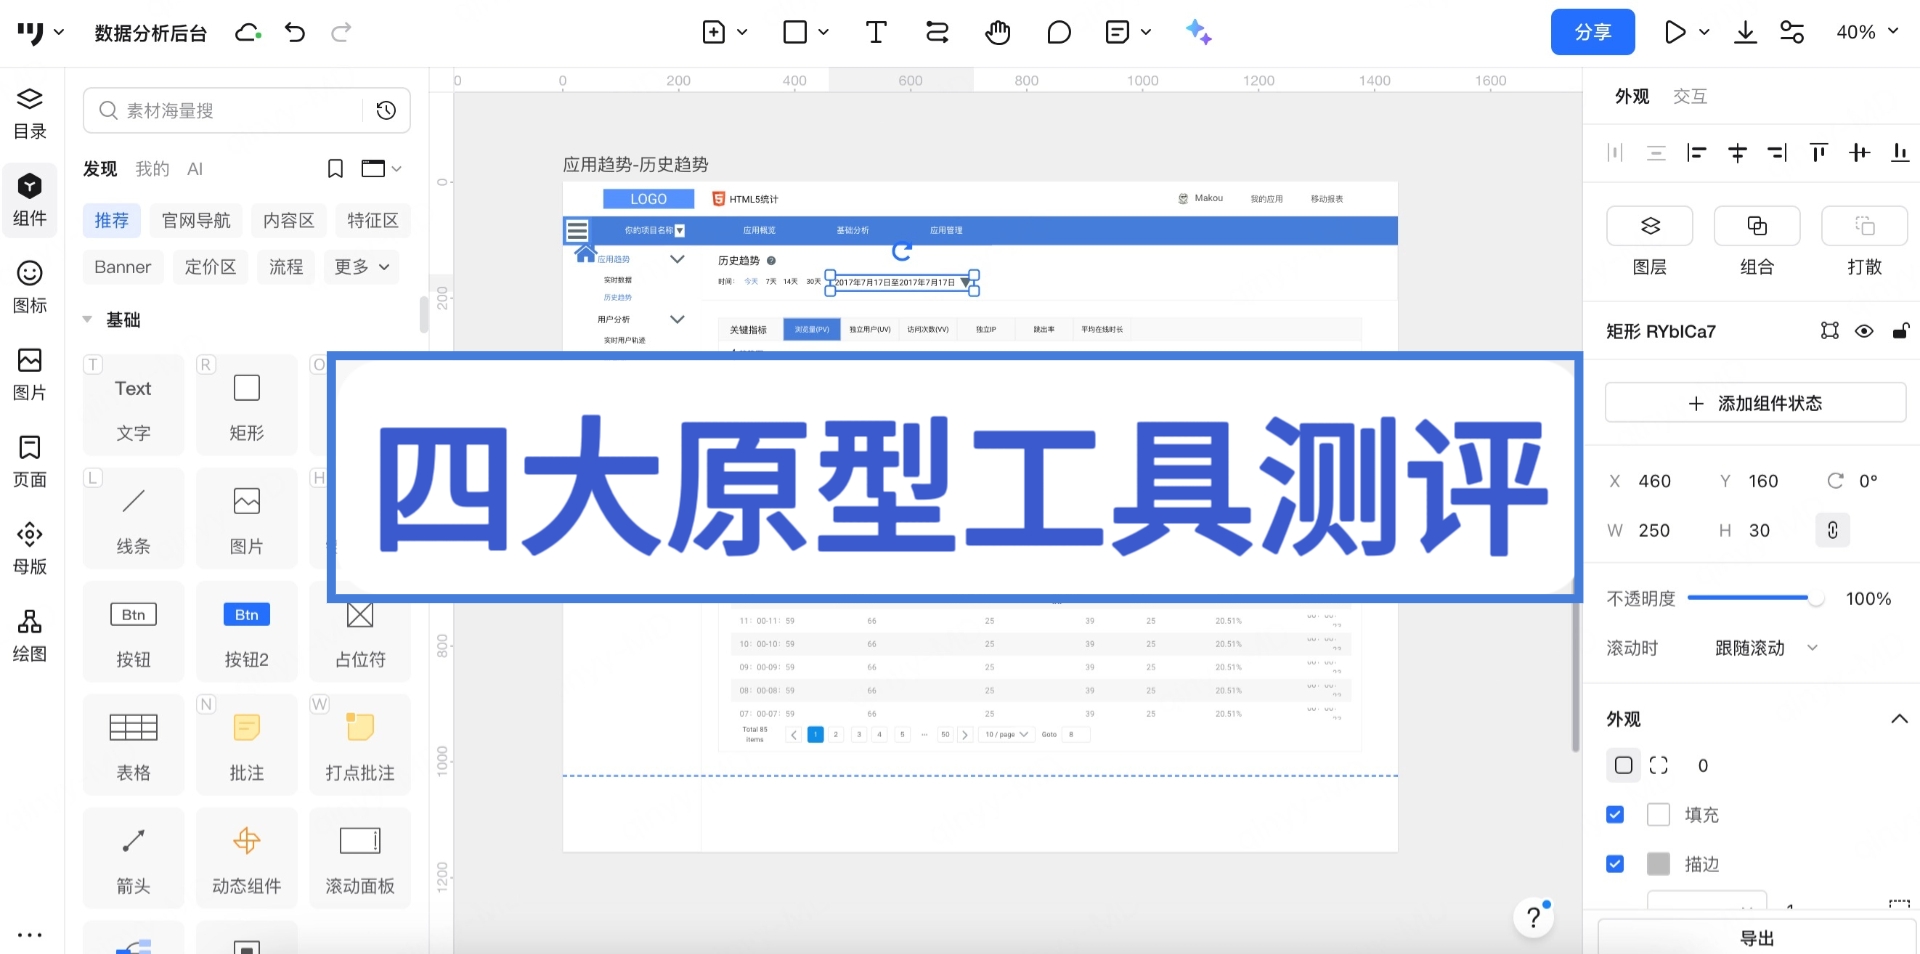Click the width W value 250
This screenshot has height=954, width=1920.
[x=1654, y=530]
